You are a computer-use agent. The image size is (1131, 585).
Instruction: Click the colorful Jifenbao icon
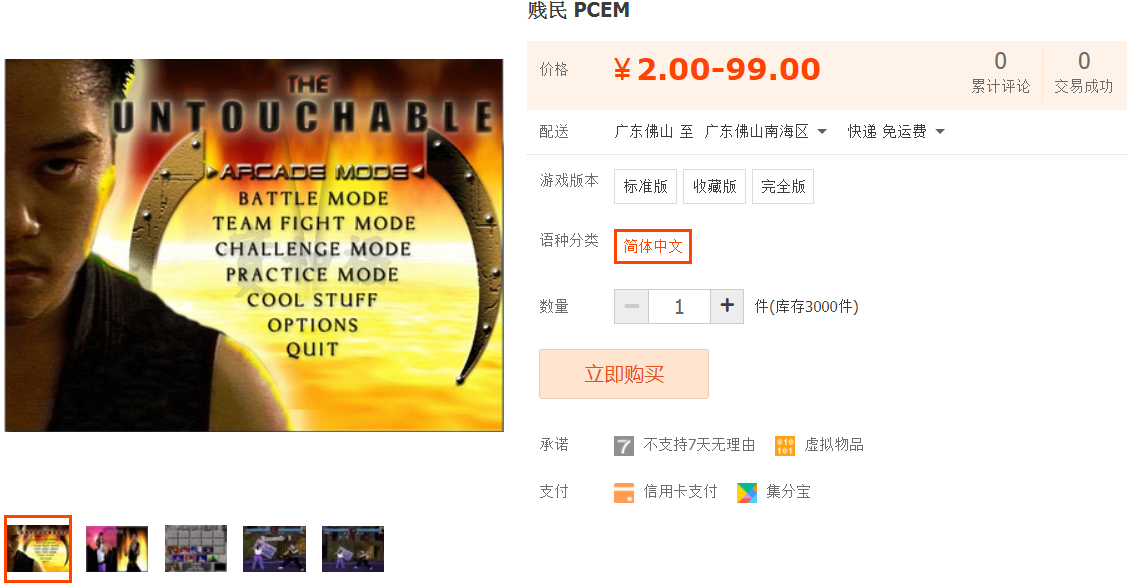[747, 492]
